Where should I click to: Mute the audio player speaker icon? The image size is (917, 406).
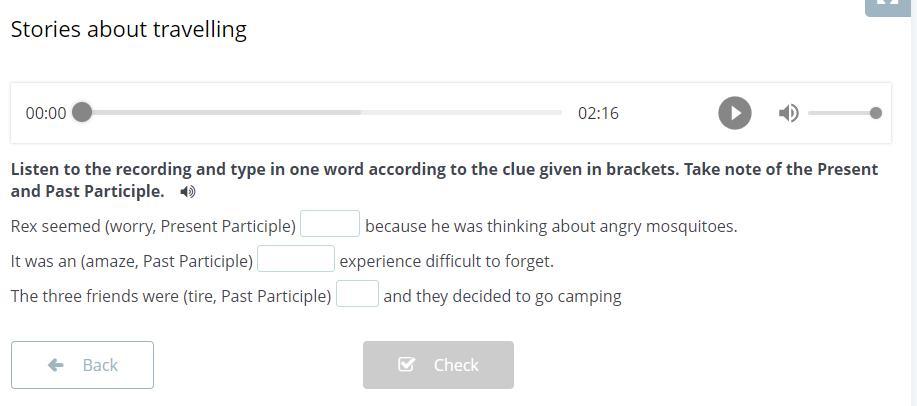[x=789, y=113]
